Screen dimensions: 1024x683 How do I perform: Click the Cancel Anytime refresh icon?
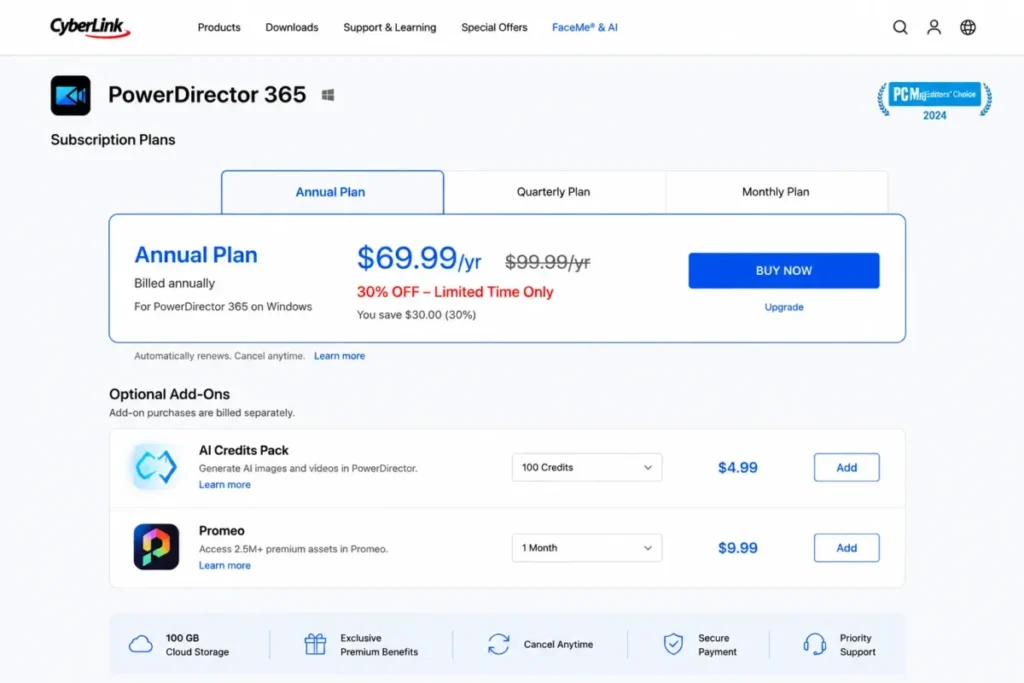click(499, 644)
